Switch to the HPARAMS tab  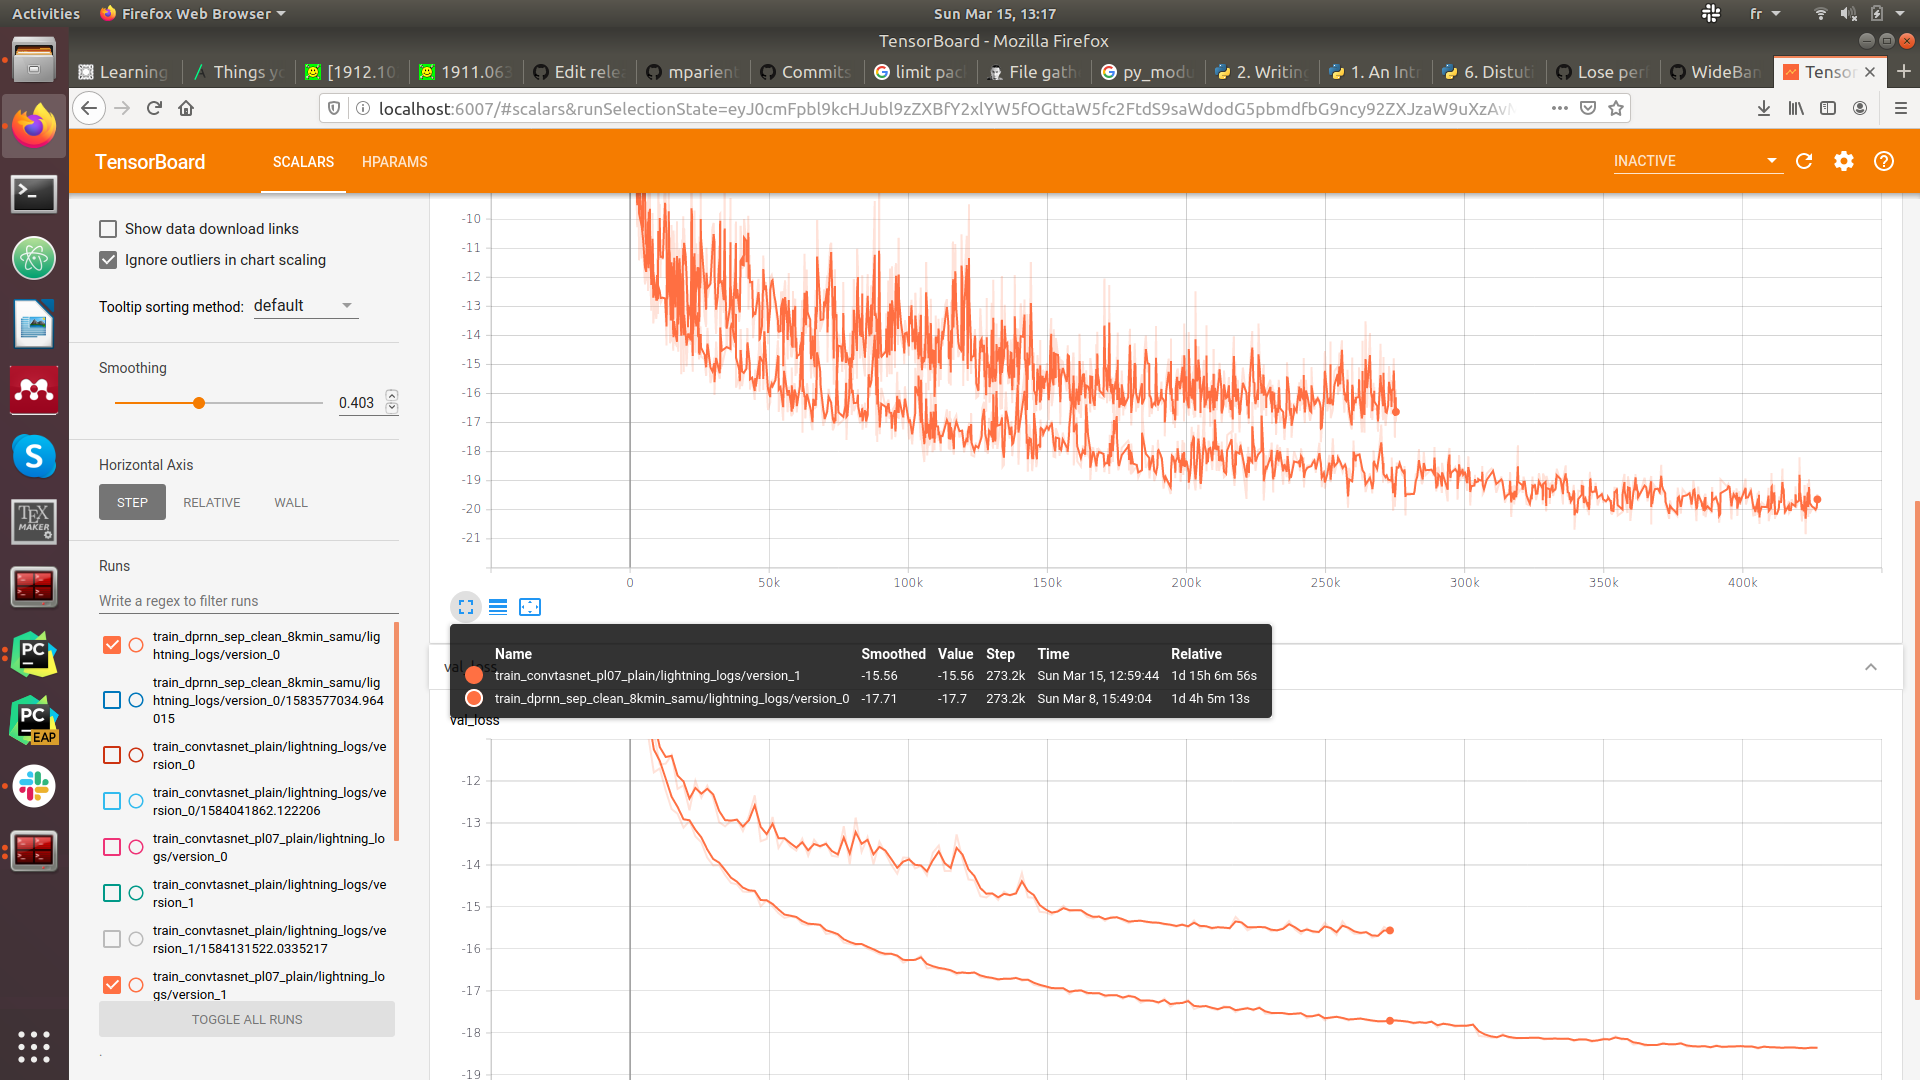pos(394,162)
